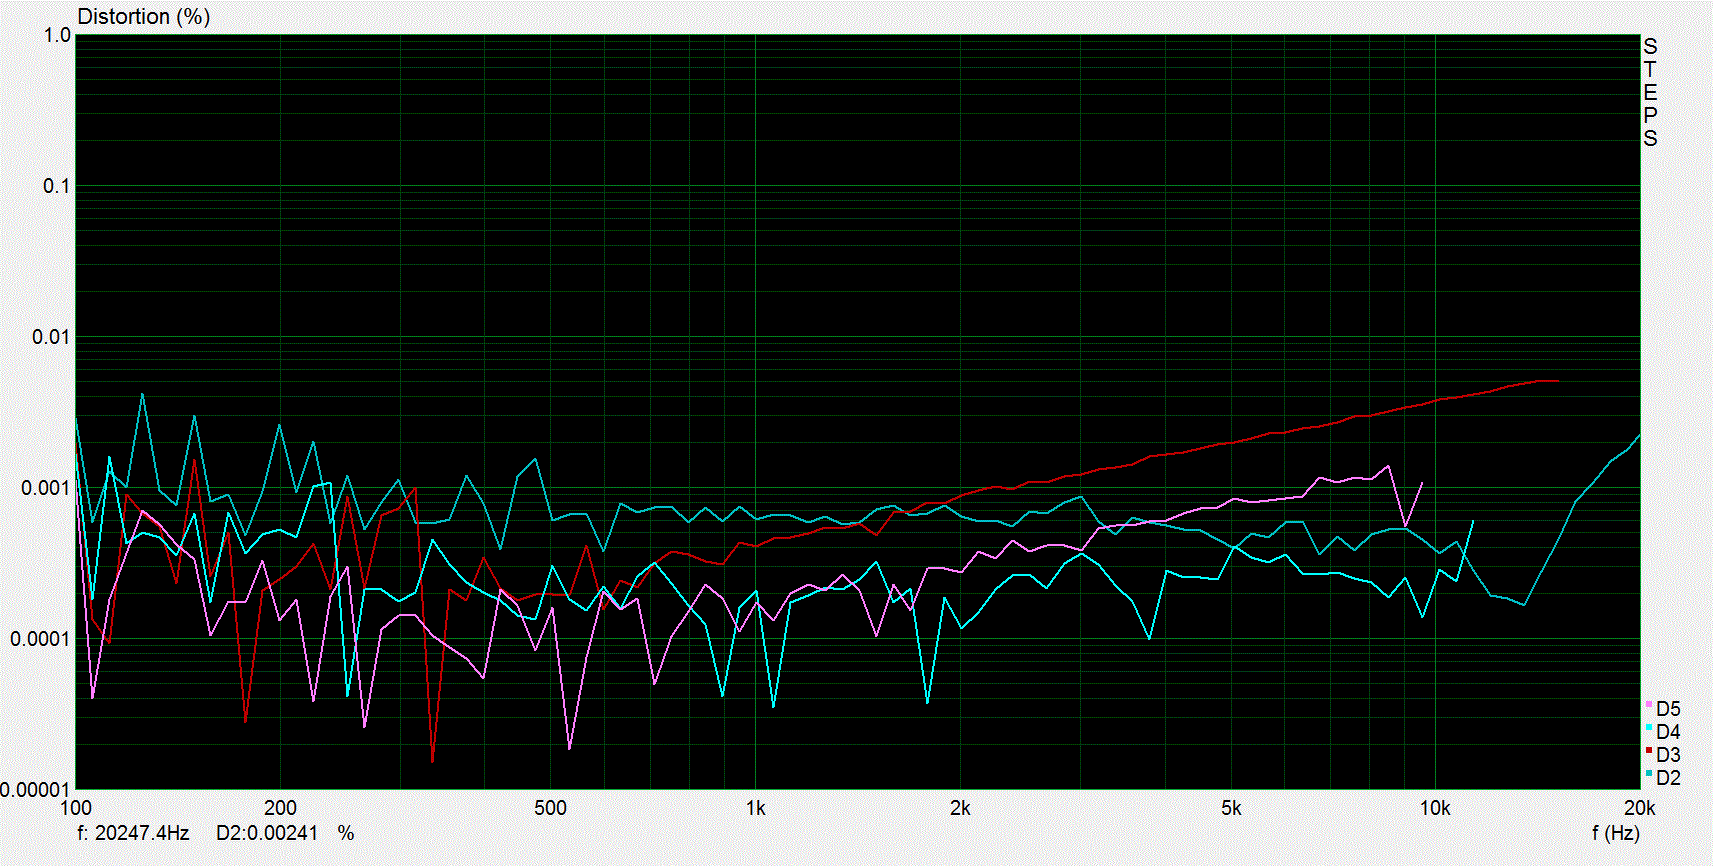The image size is (1713, 866).
Task: Click the 0.00001 y-axis tick label
Action: tap(36, 790)
